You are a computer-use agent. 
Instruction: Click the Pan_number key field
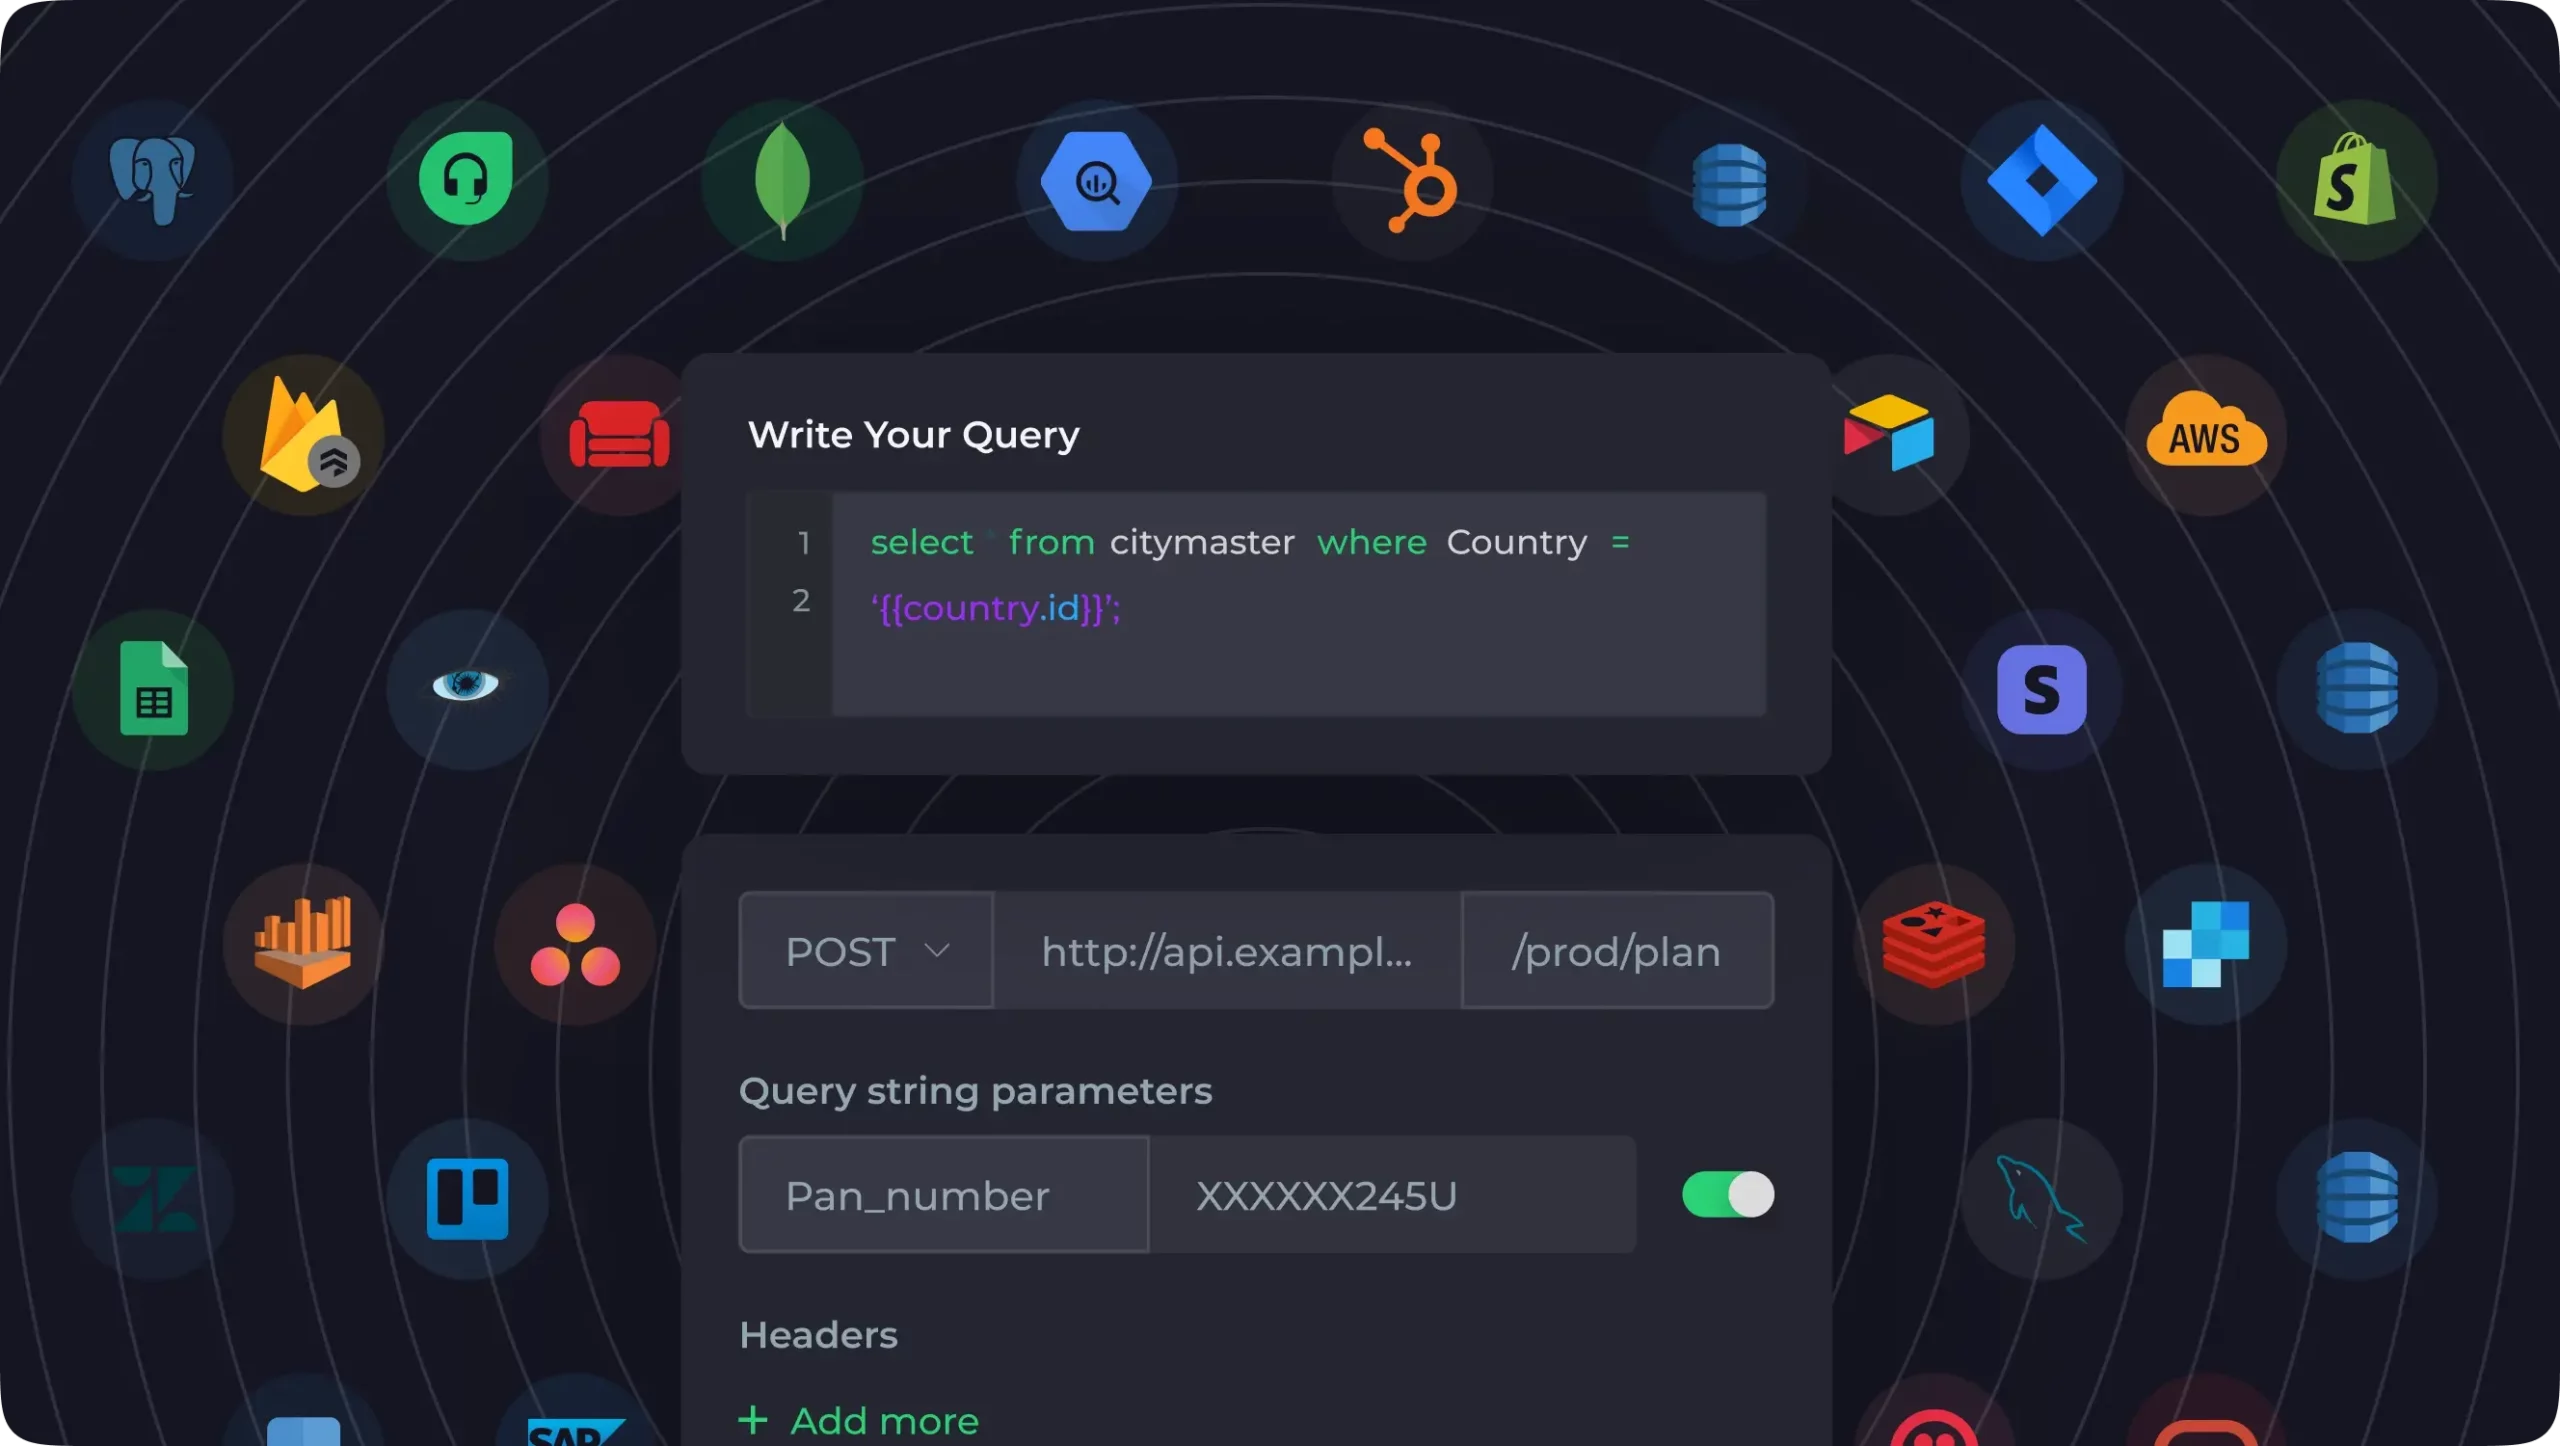tap(943, 1195)
